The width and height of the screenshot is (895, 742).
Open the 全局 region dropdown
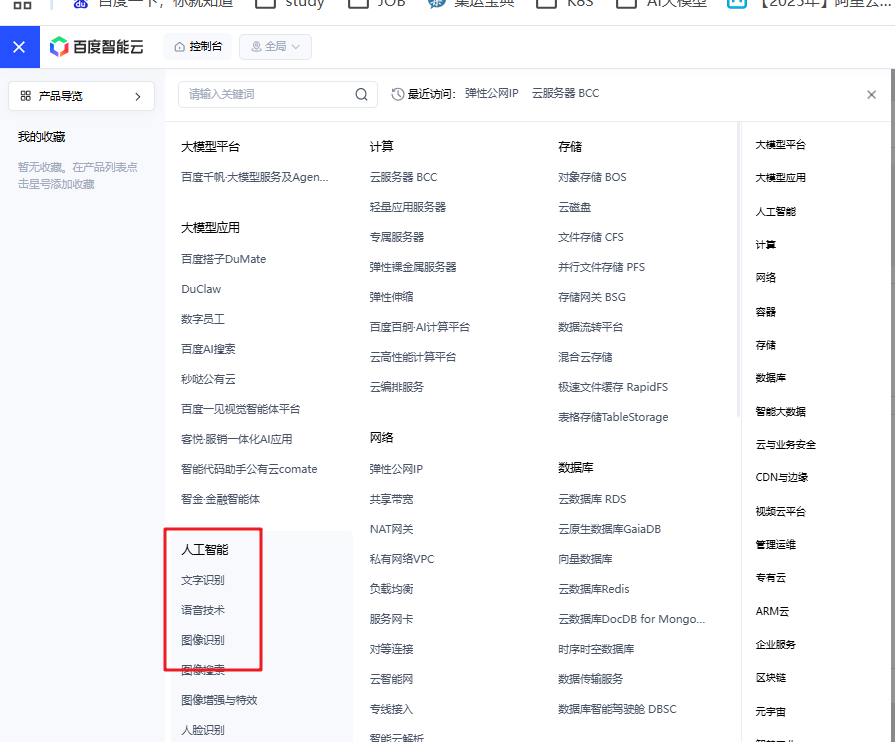coord(275,47)
